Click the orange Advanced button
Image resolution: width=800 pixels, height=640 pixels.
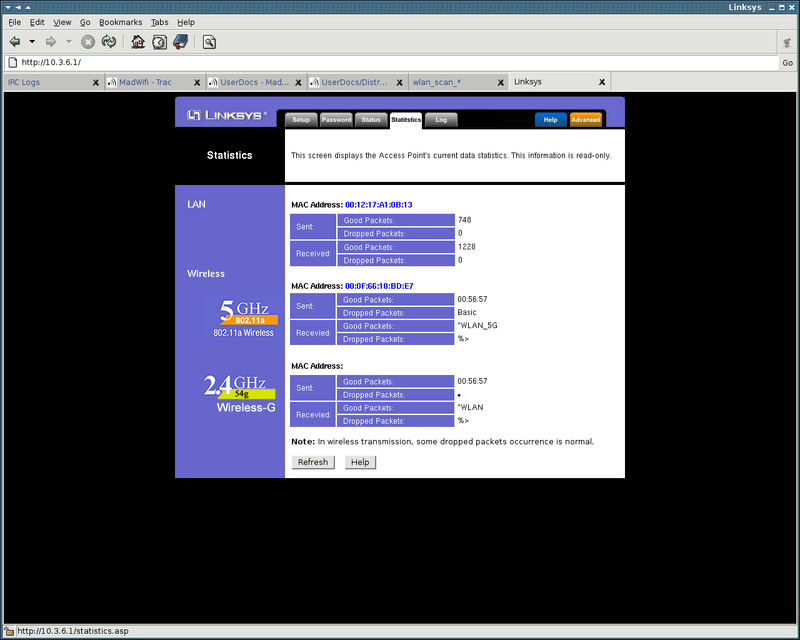(x=586, y=120)
